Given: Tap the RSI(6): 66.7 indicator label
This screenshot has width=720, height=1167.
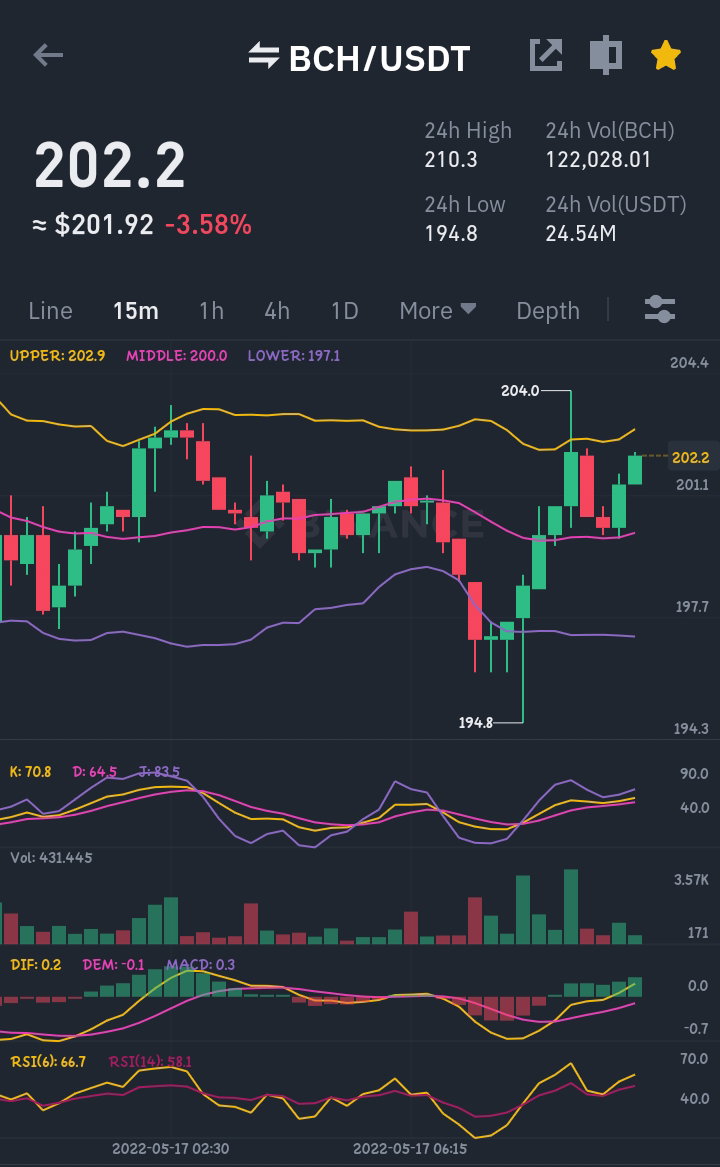Looking at the screenshot, I should (x=48, y=1061).
